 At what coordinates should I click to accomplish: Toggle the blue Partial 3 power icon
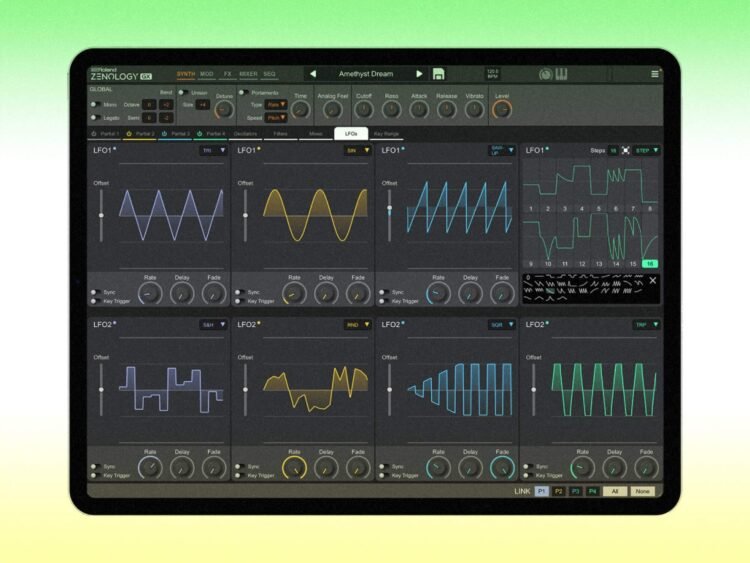164,134
